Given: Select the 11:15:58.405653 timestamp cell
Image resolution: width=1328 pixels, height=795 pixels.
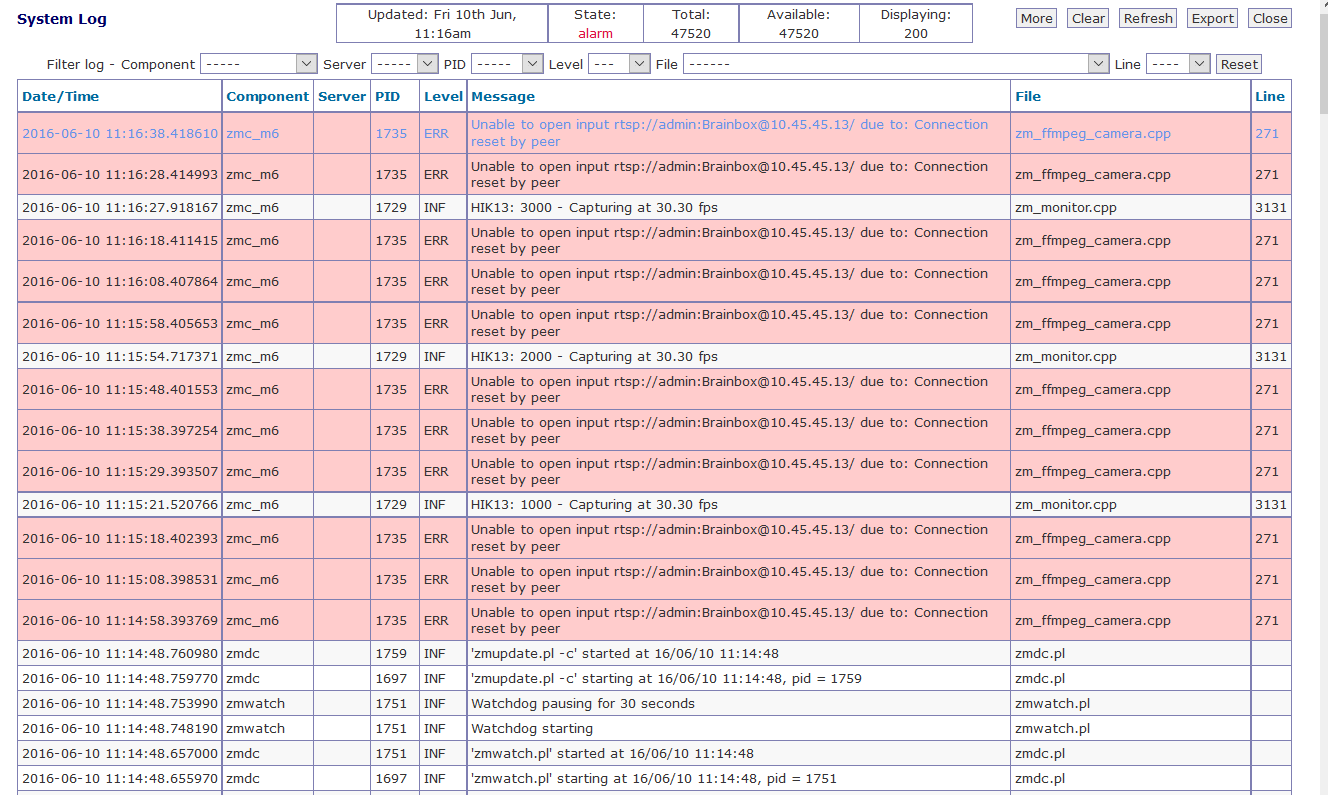Looking at the screenshot, I should (x=120, y=323).
